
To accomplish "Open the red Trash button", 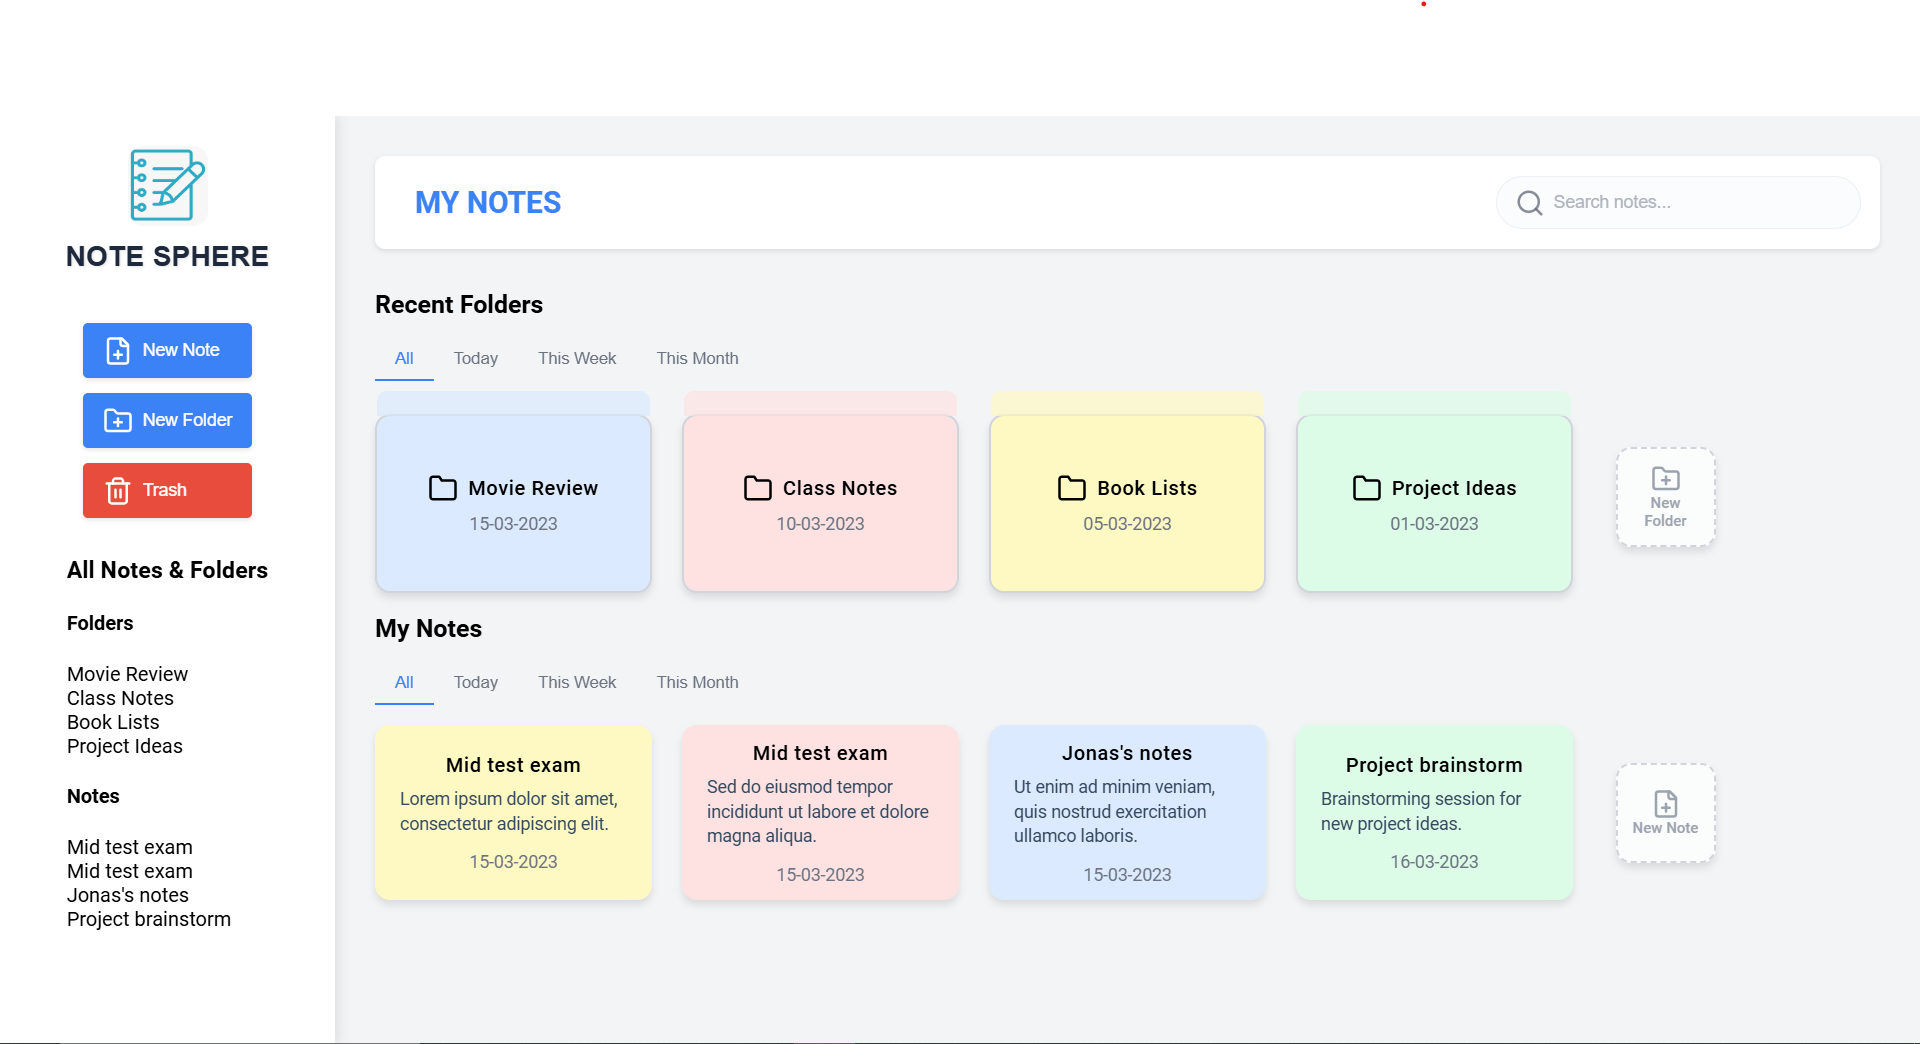I will tap(167, 490).
